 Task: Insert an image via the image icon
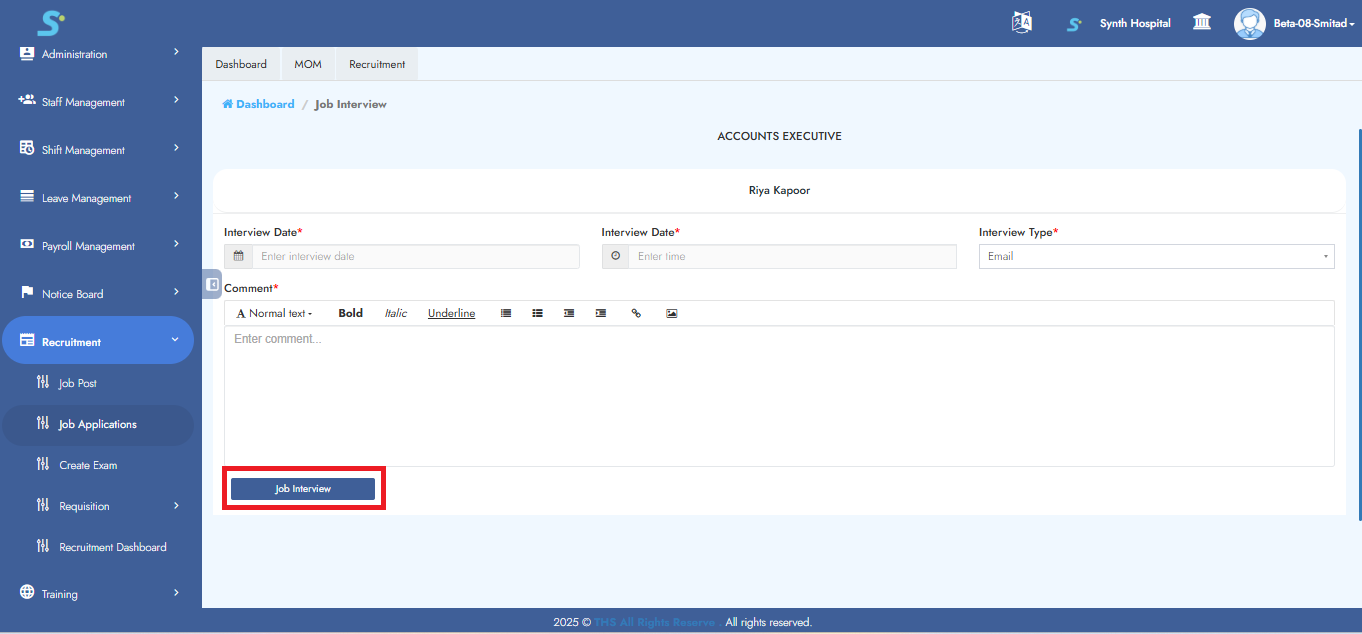pos(671,313)
